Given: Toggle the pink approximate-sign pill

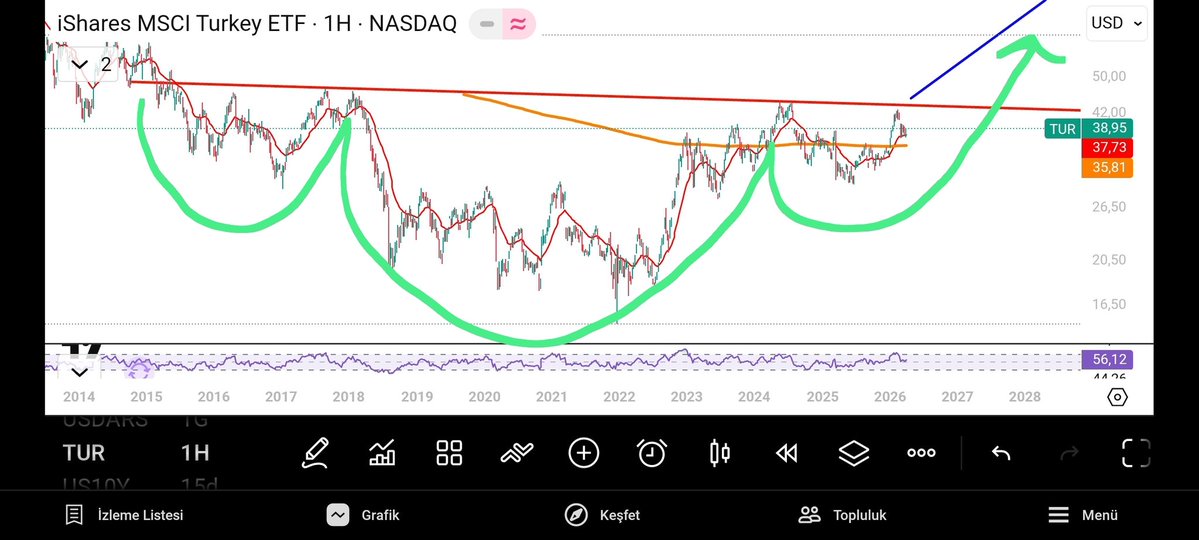Looking at the screenshot, I should coord(518,24).
